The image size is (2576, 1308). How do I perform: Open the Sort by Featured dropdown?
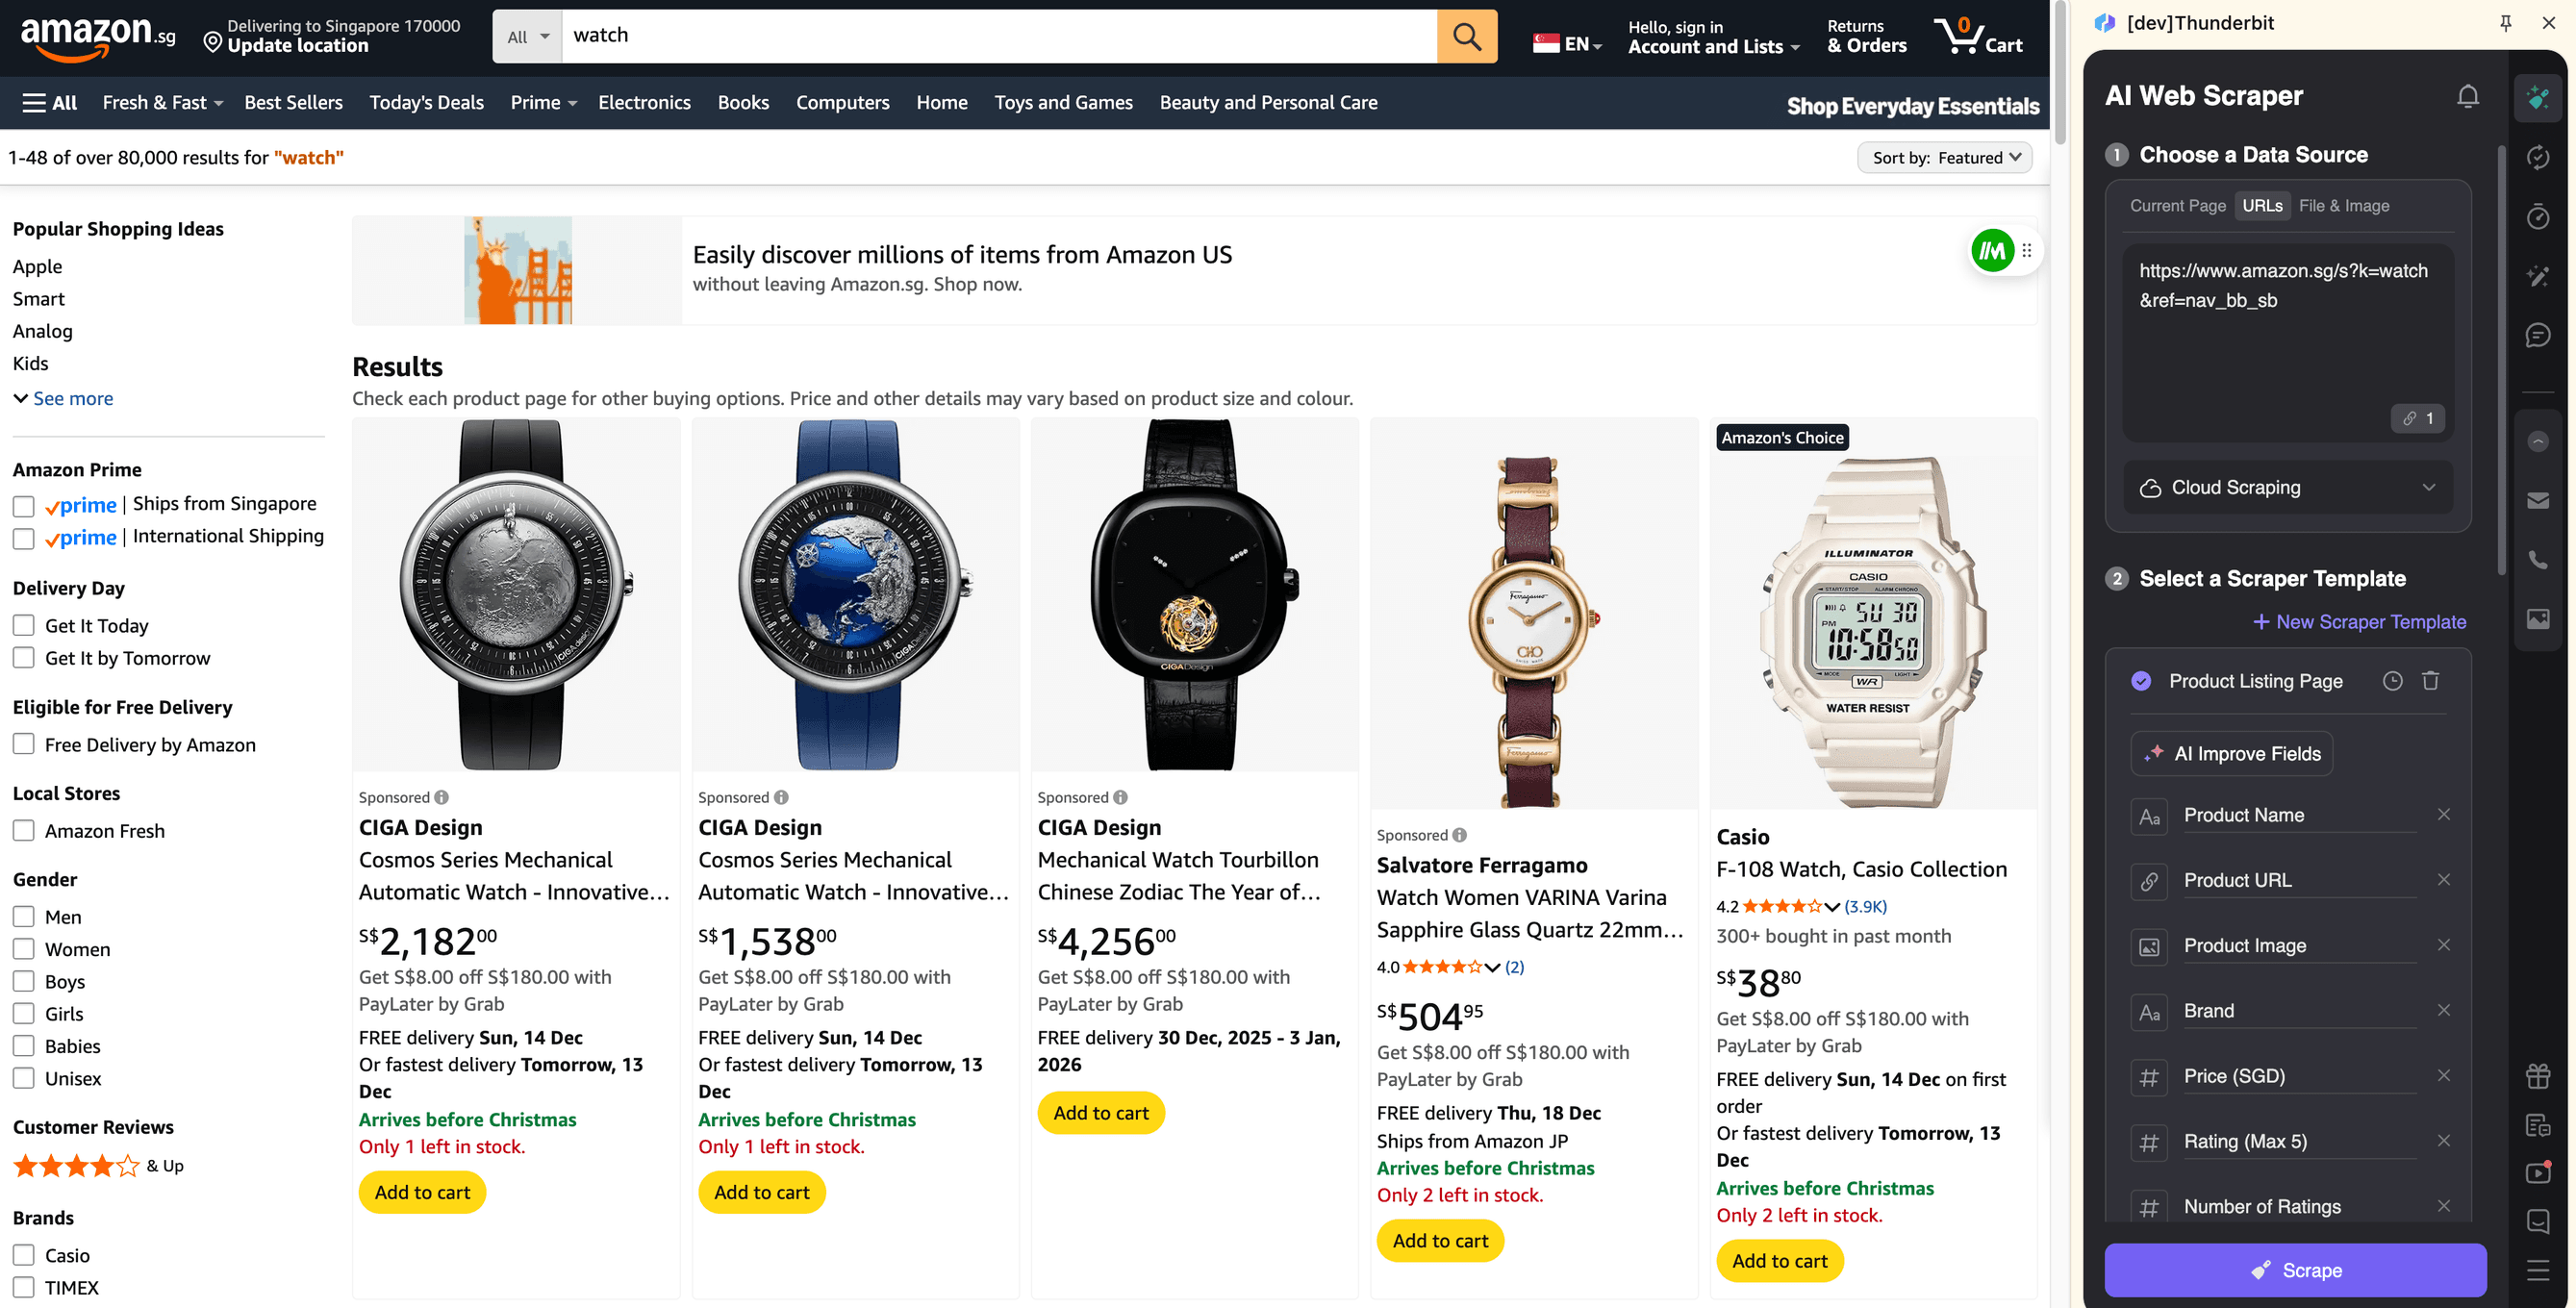[x=1941, y=157]
